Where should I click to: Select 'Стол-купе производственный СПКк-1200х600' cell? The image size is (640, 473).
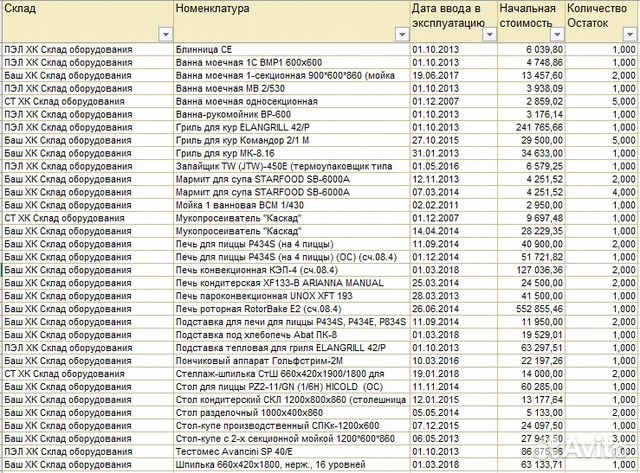coord(292,426)
